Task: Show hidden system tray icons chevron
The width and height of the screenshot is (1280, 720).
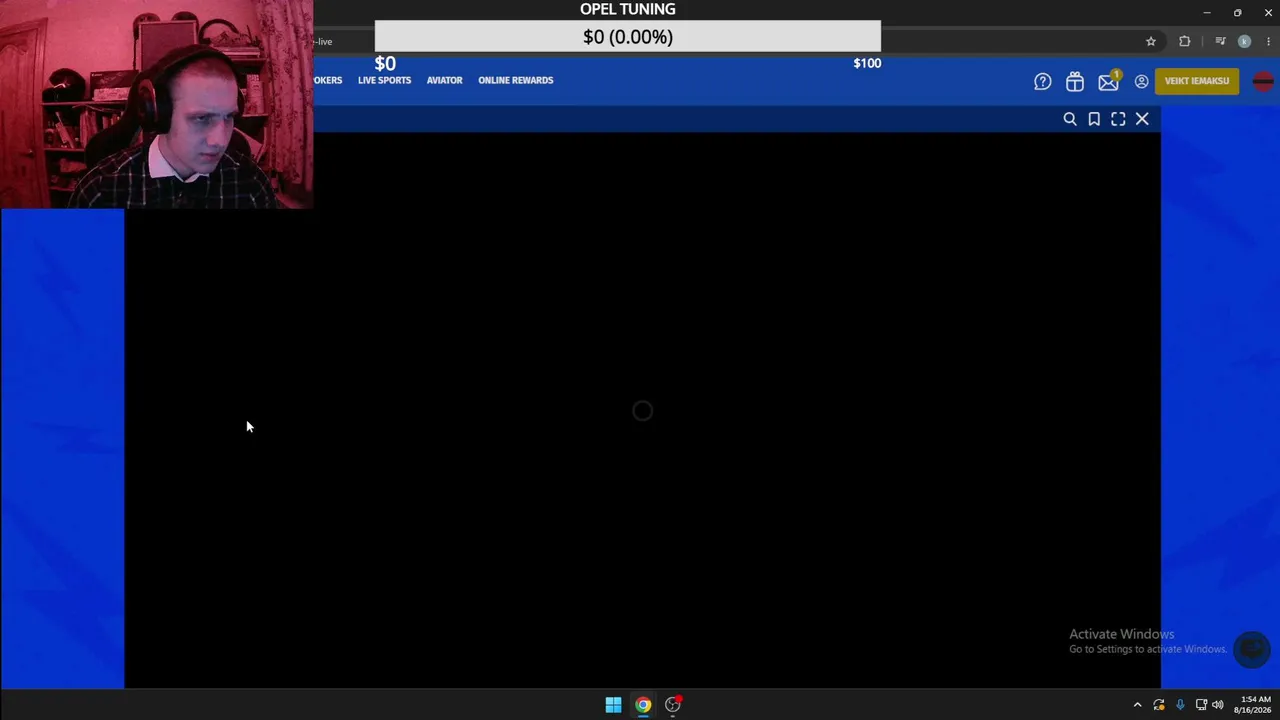Action: click(x=1137, y=705)
